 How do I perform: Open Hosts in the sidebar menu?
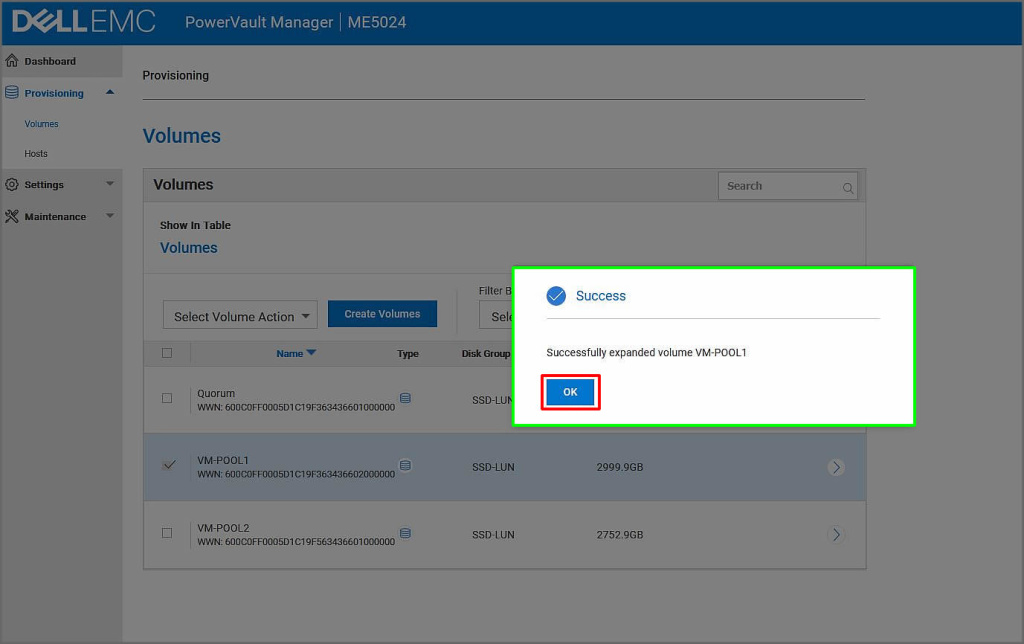click(x=36, y=154)
